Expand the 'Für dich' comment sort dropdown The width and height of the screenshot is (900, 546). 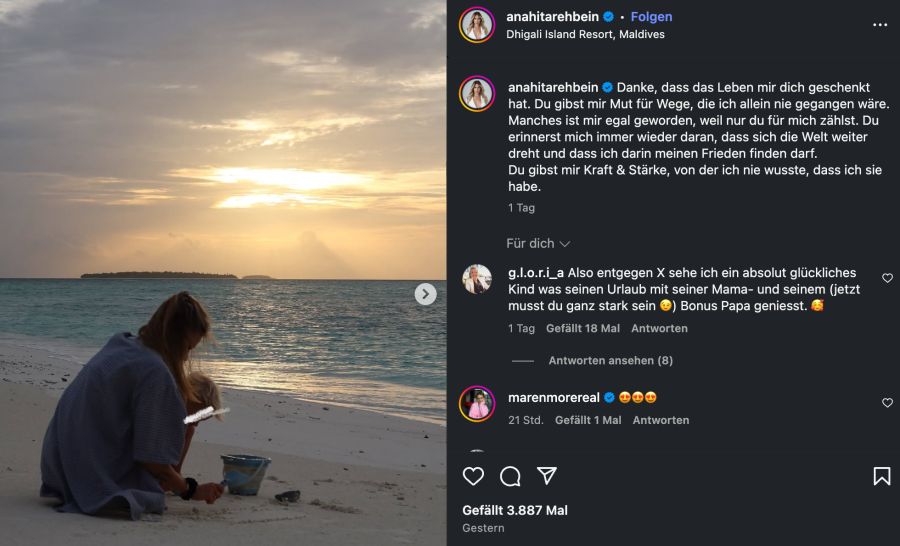(538, 243)
